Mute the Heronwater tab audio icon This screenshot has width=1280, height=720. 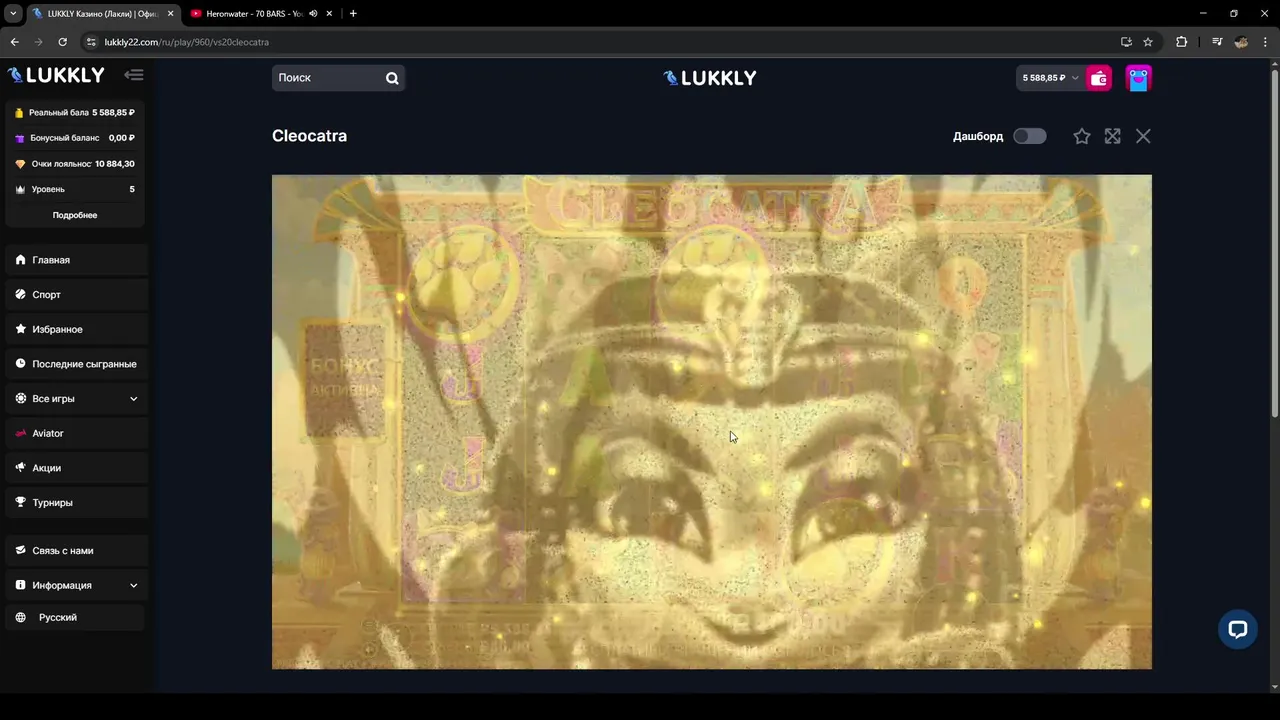(313, 14)
